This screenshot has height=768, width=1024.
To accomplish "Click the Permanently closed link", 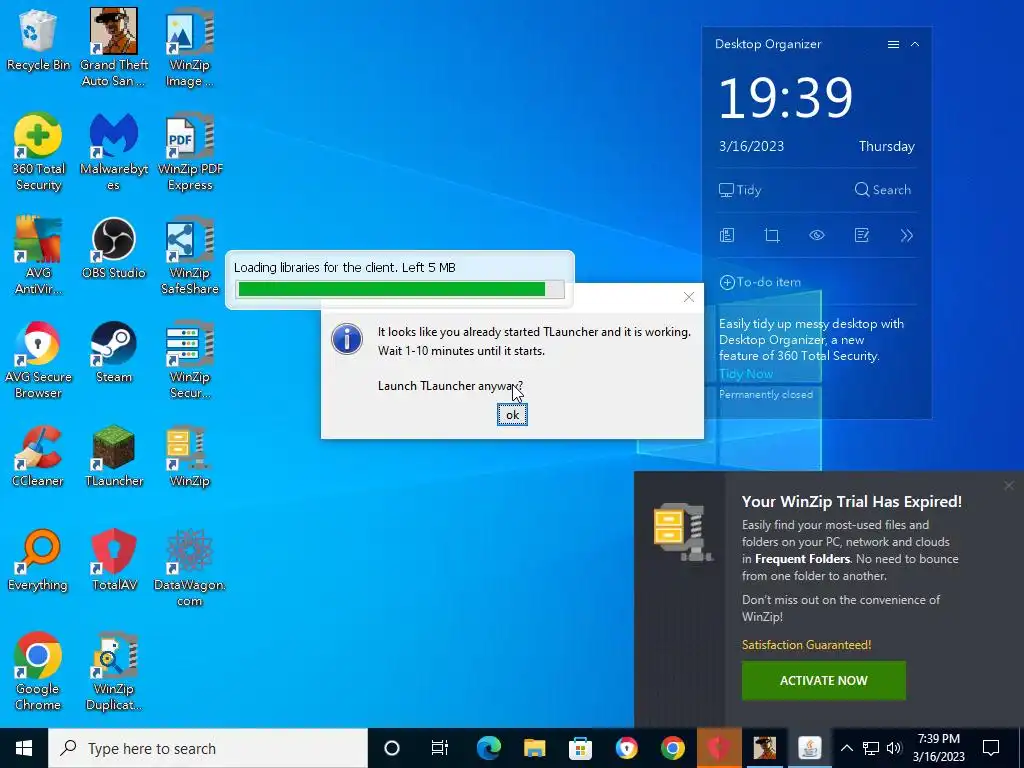I will (x=766, y=394).
